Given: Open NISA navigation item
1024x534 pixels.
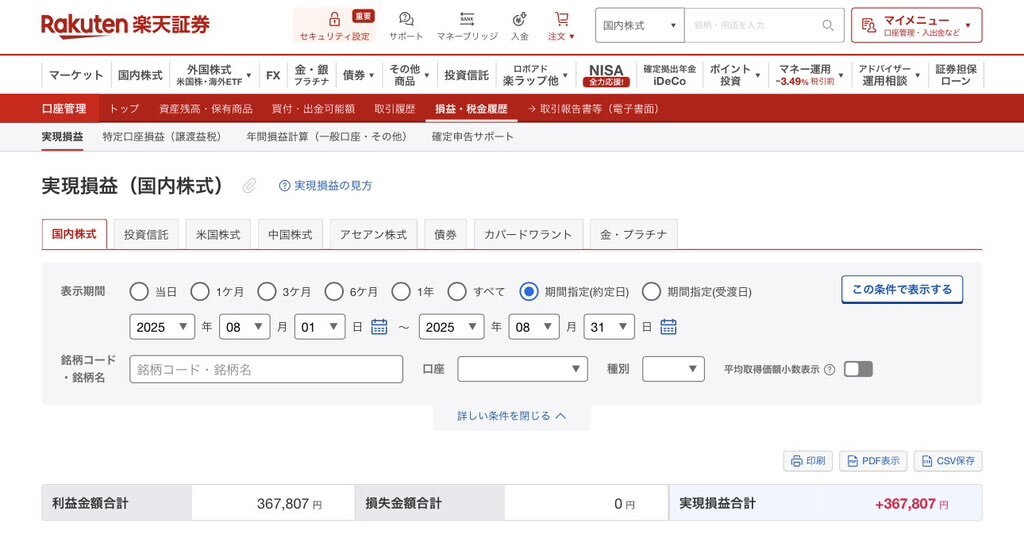Looking at the screenshot, I should point(606,75).
